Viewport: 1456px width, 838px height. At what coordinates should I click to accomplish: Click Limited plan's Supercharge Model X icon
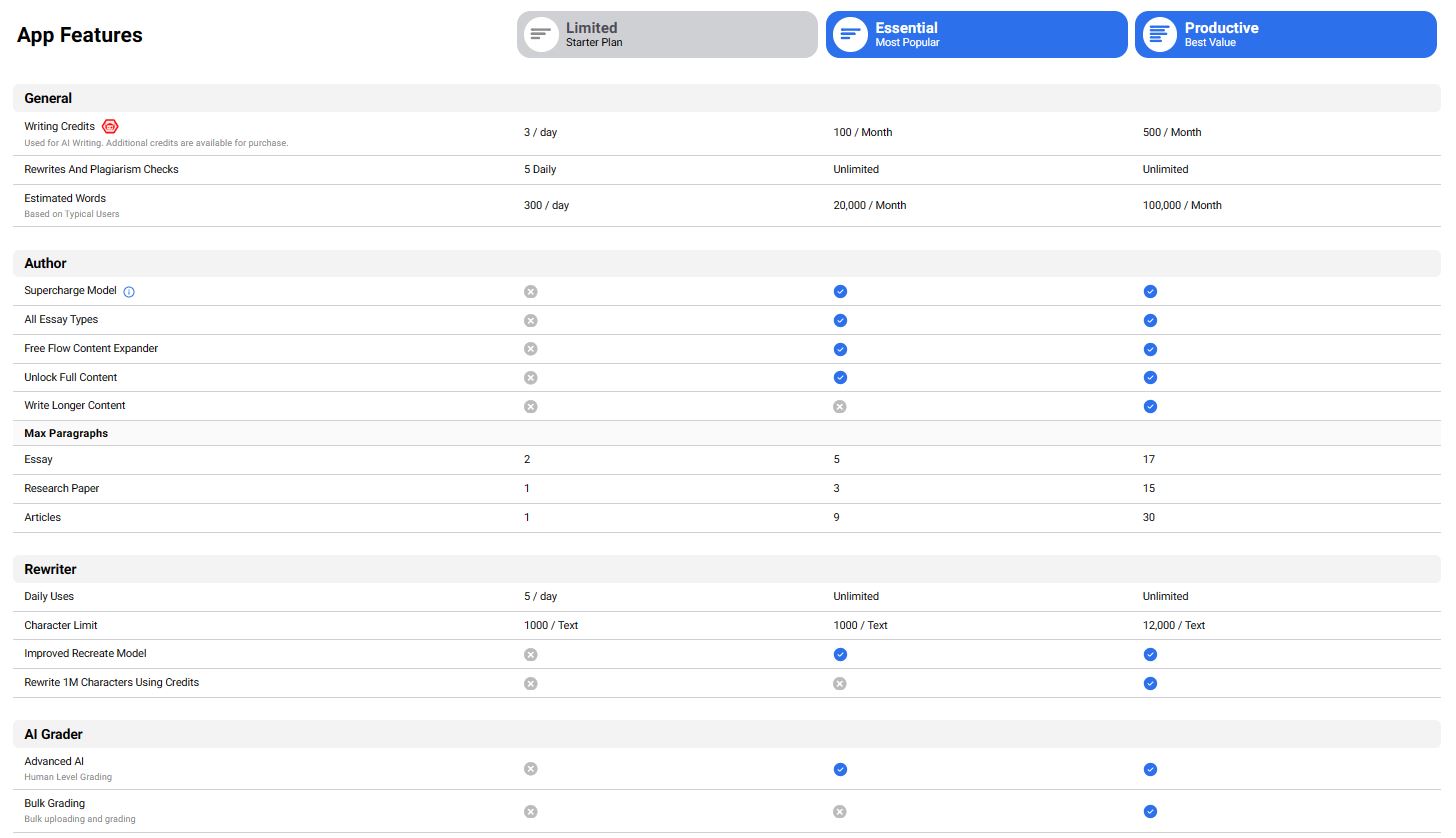(x=531, y=291)
